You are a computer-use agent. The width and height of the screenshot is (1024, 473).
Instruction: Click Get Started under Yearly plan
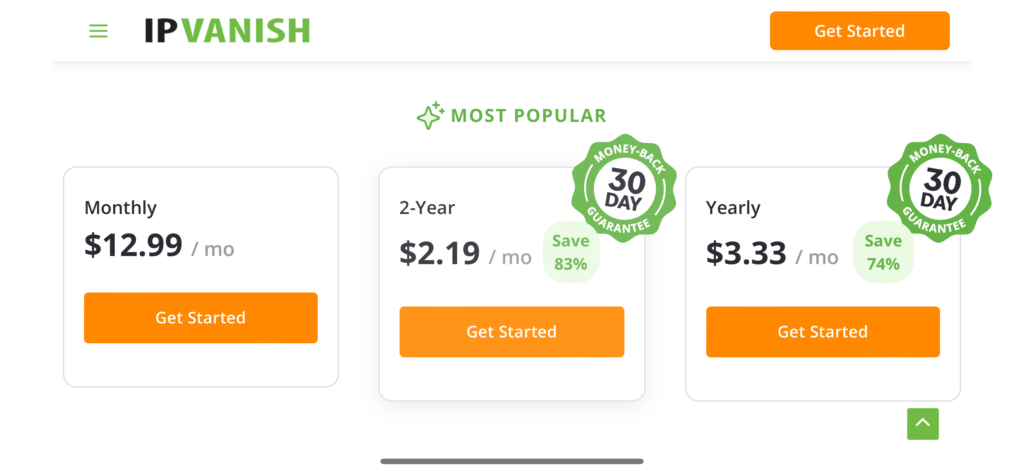tap(823, 332)
